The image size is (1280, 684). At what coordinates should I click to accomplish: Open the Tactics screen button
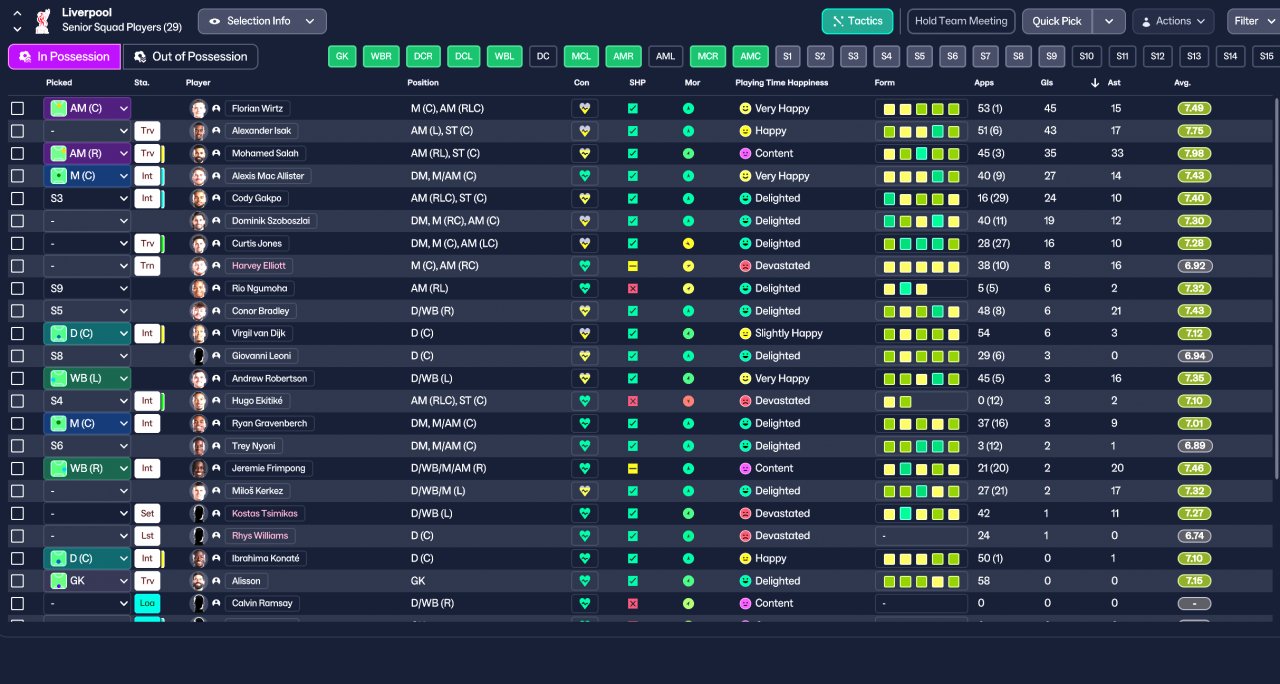(x=857, y=21)
